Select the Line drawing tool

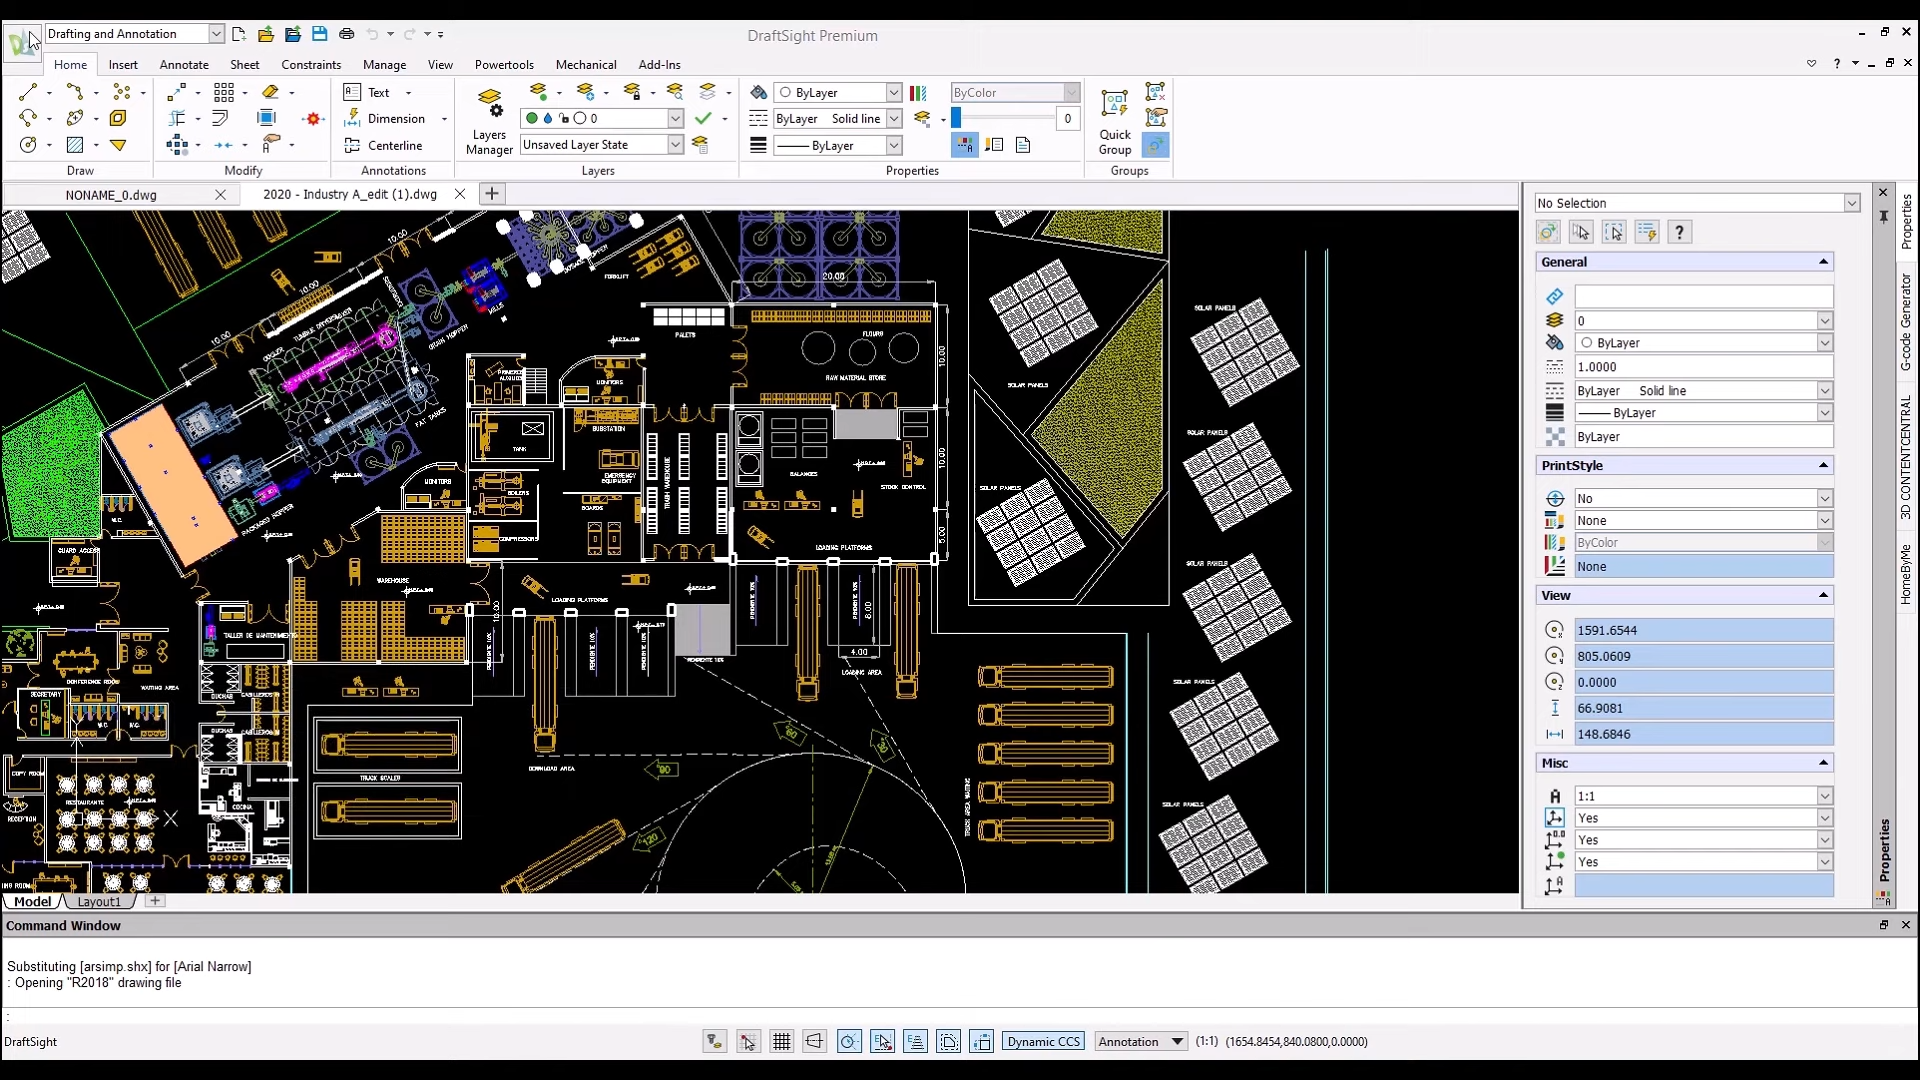(28, 92)
